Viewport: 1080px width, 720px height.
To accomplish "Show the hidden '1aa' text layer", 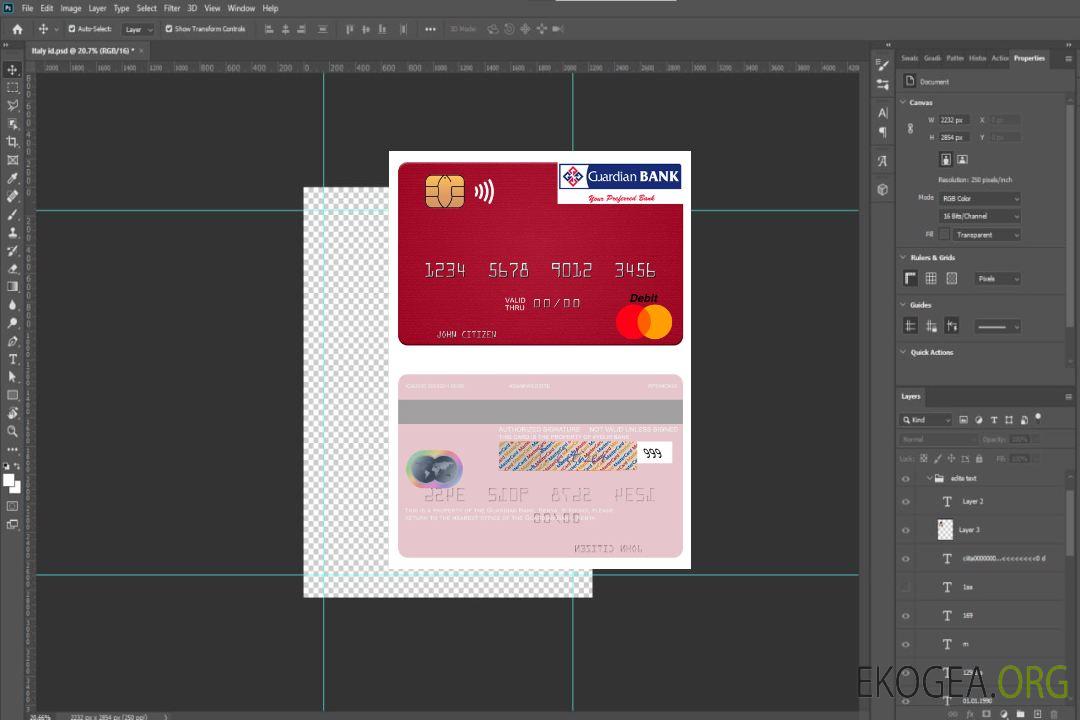I will [906, 587].
